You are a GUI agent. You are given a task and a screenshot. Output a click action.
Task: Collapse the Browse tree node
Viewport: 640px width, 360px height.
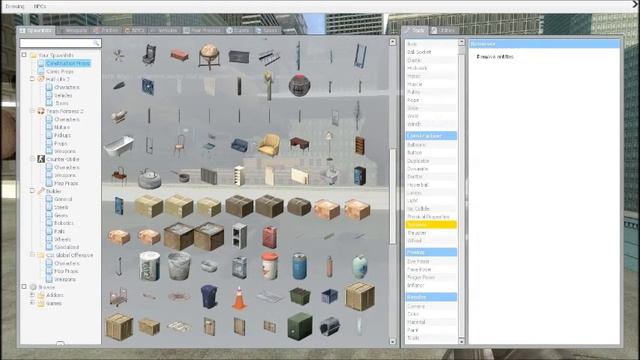24,287
